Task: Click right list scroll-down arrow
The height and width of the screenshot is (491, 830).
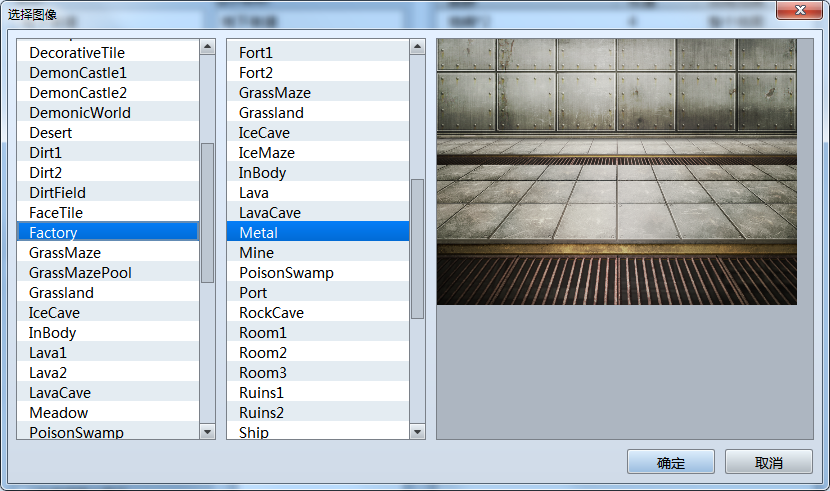Action: pos(417,432)
